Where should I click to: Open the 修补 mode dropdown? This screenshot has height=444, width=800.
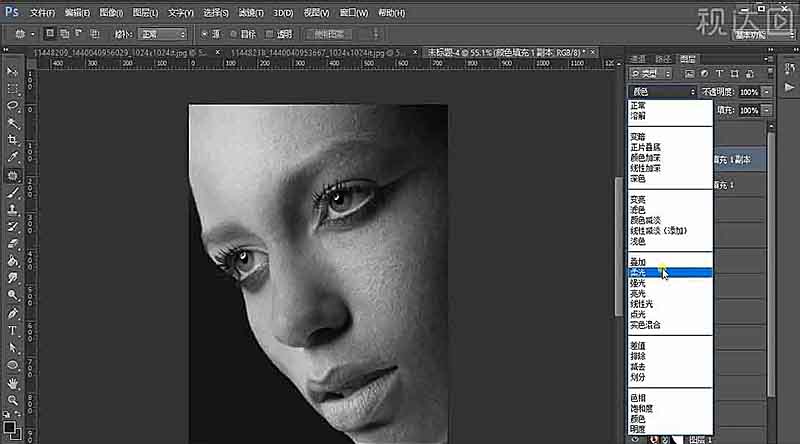pos(162,34)
